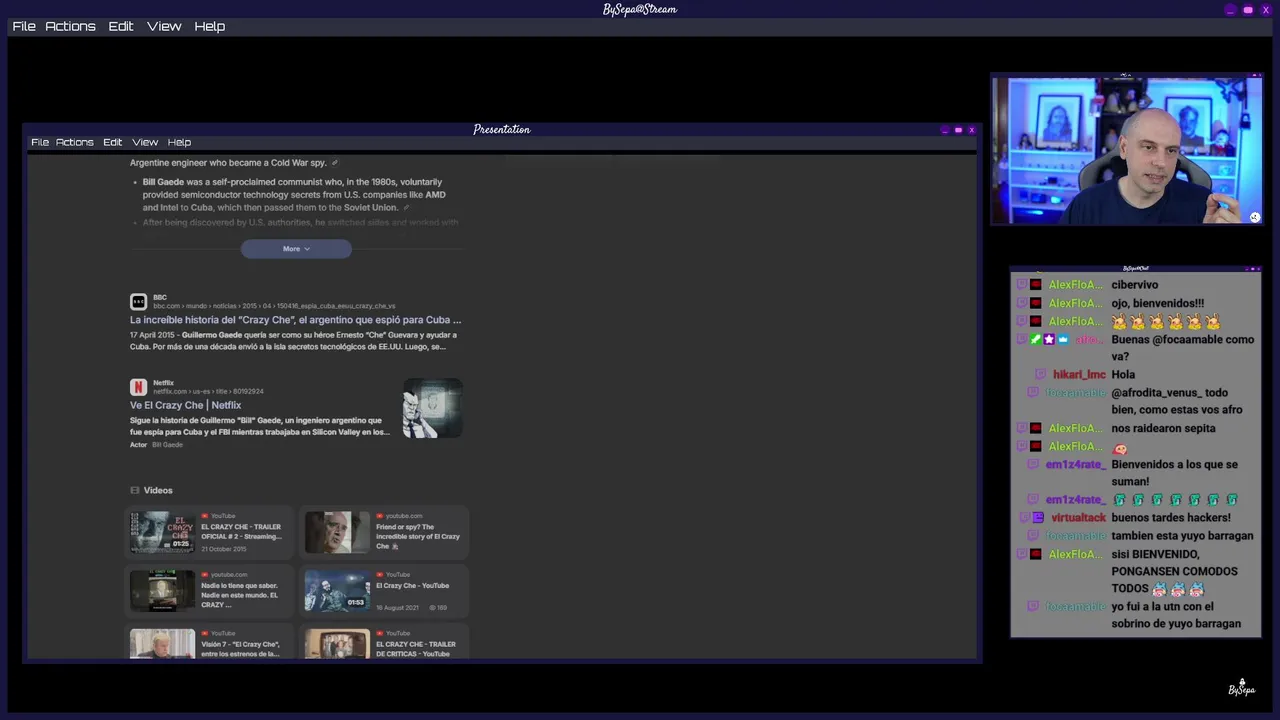This screenshot has height=720, width=1280.
Task: Open the File menu in the Presentation window
Action: pos(40,142)
